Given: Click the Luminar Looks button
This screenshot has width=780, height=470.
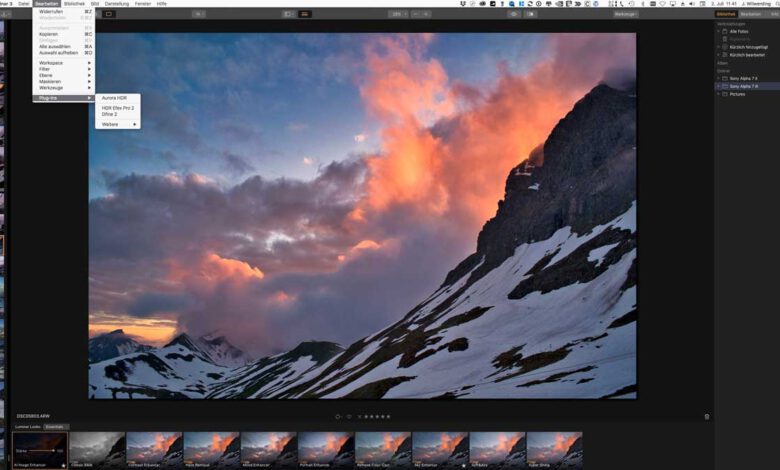Looking at the screenshot, I should click(28, 426).
